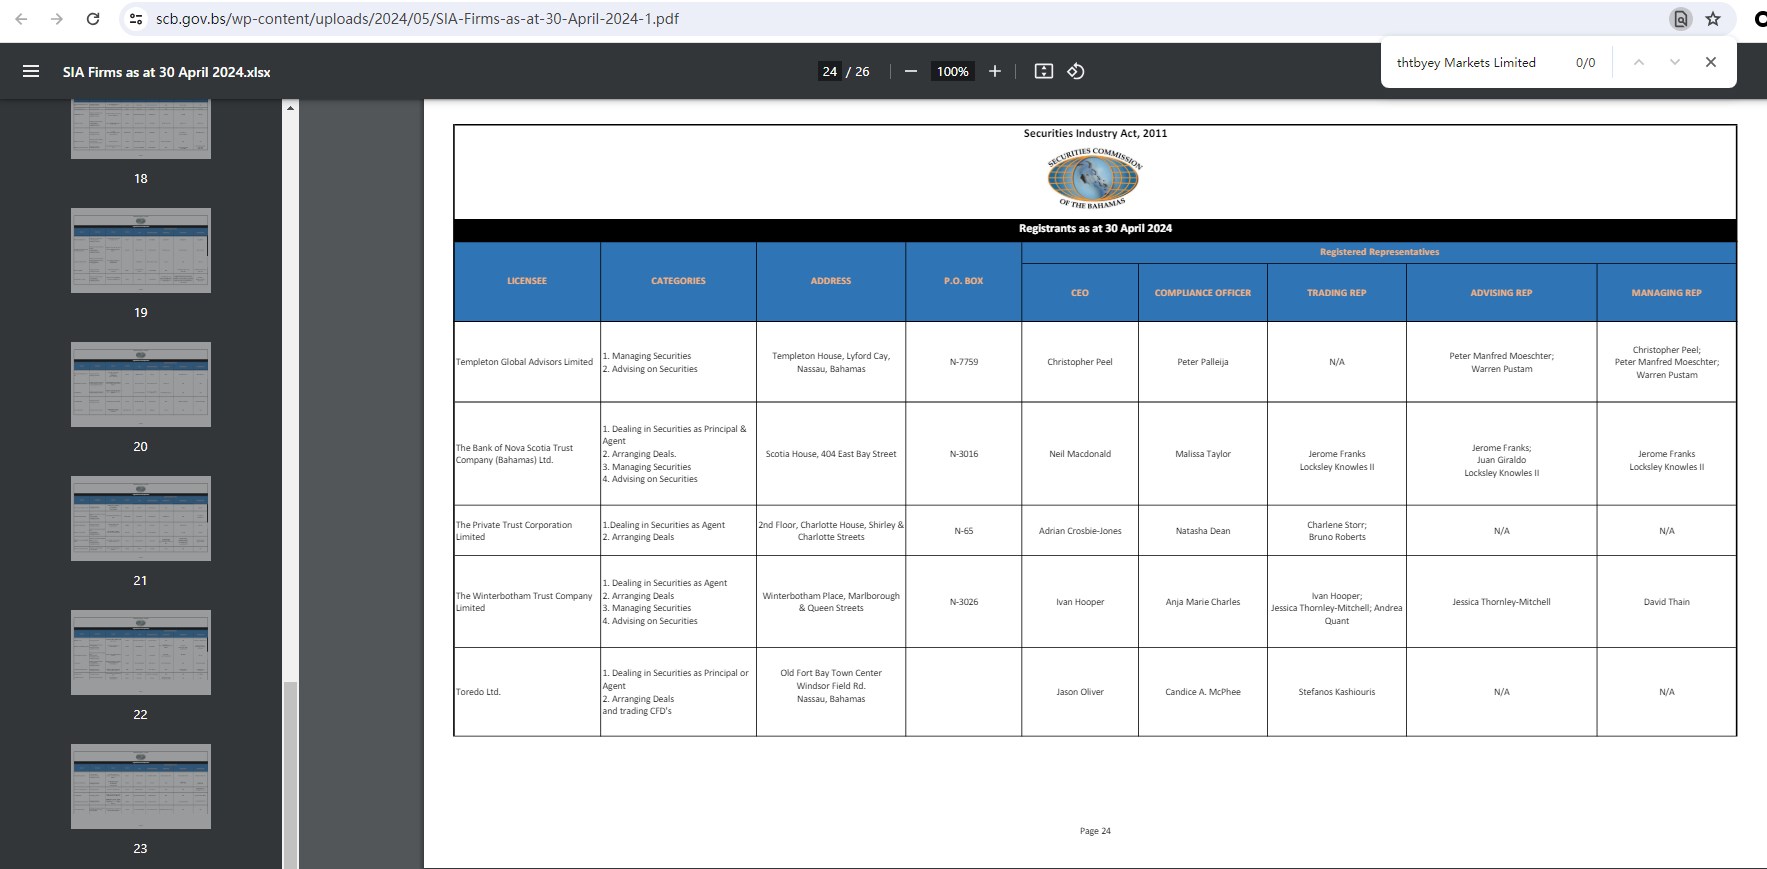Image resolution: width=1767 pixels, height=869 pixels.
Task: Zoom out with the minus button
Action: pos(910,71)
